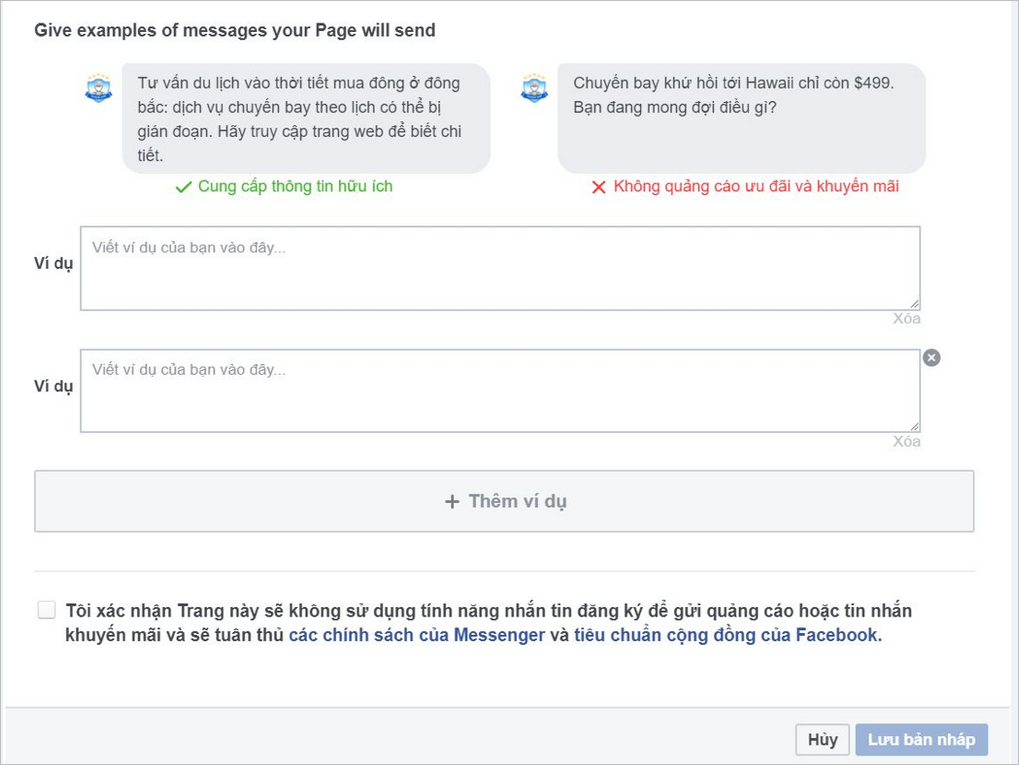The height and width of the screenshot is (765, 1019).
Task: Click "Xóa" under the first example box
Action: point(906,319)
